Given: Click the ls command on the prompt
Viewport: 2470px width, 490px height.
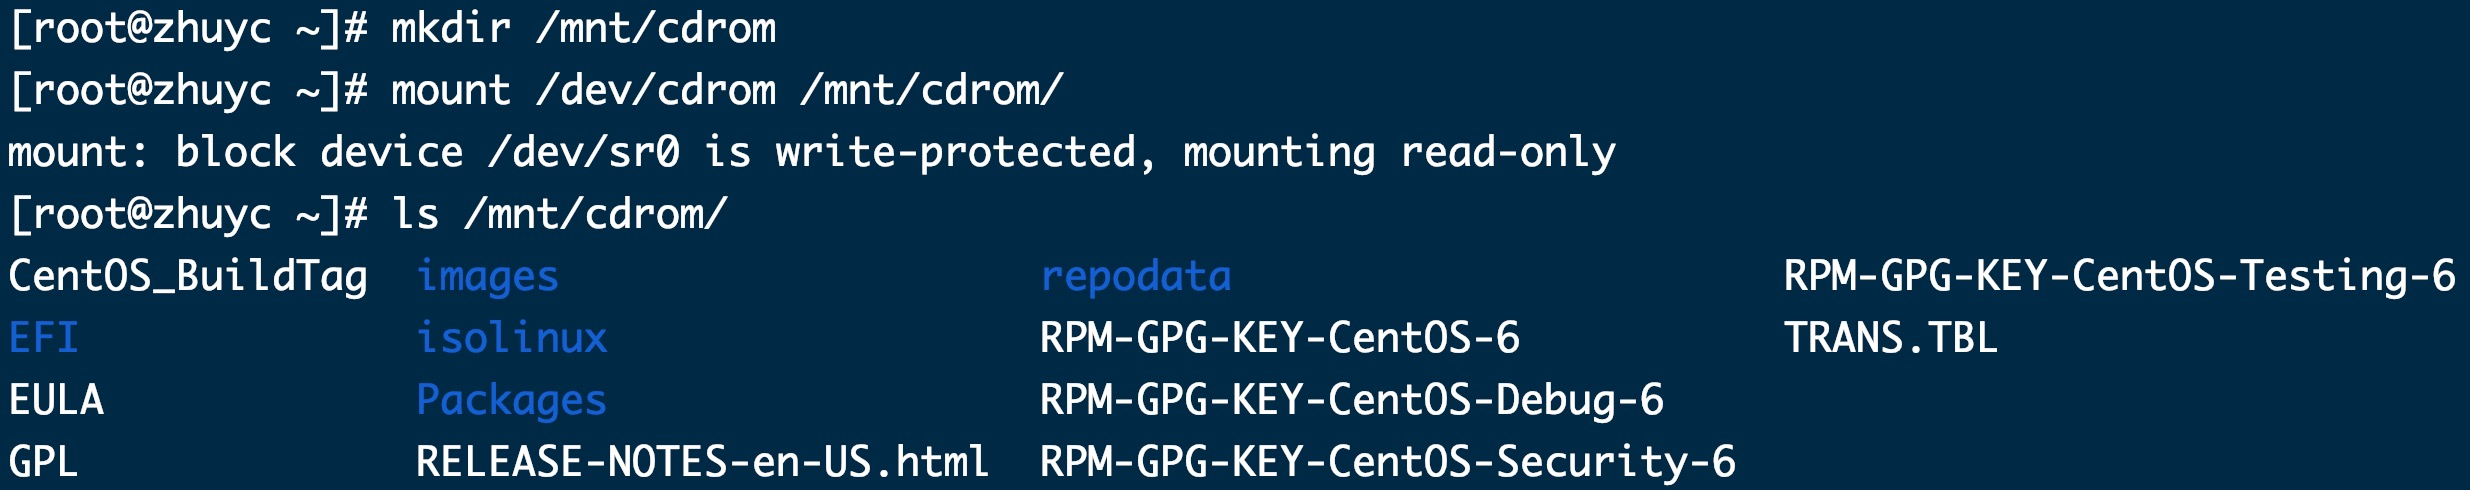Looking at the screenshot, I should (414, 215).
